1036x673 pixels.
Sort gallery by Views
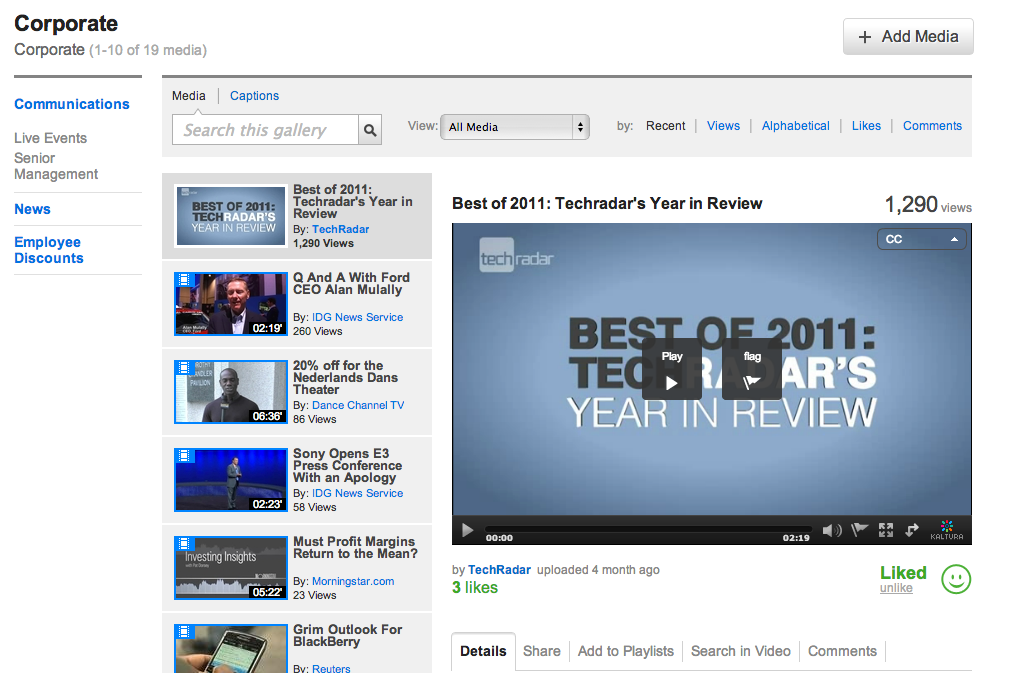723,126
